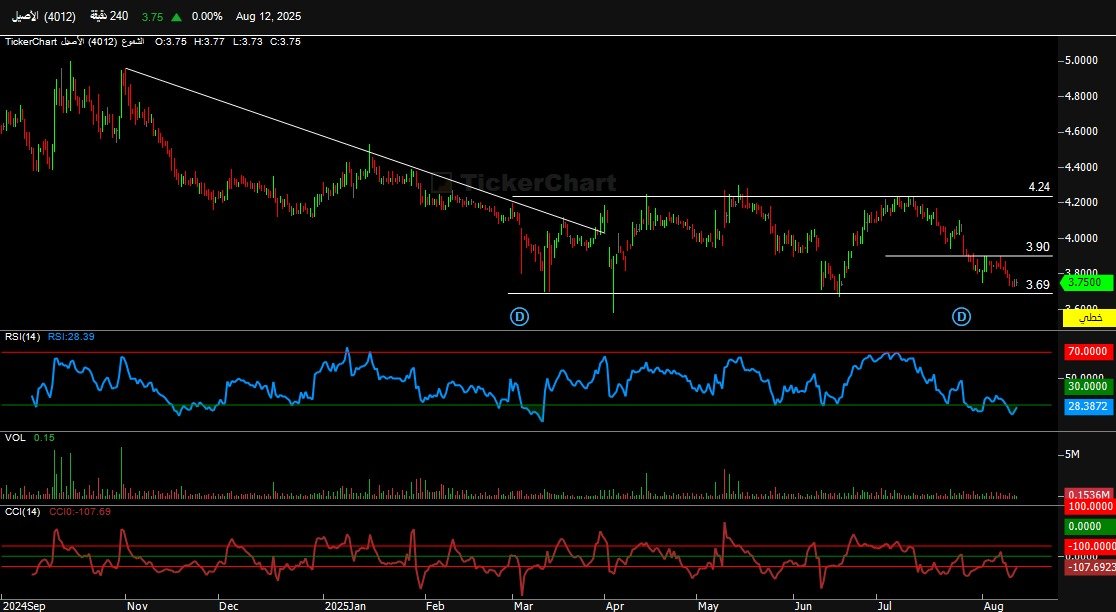Click the green 0.0000 CCI level tag
1116x612 pixels.
[1089, 527]
